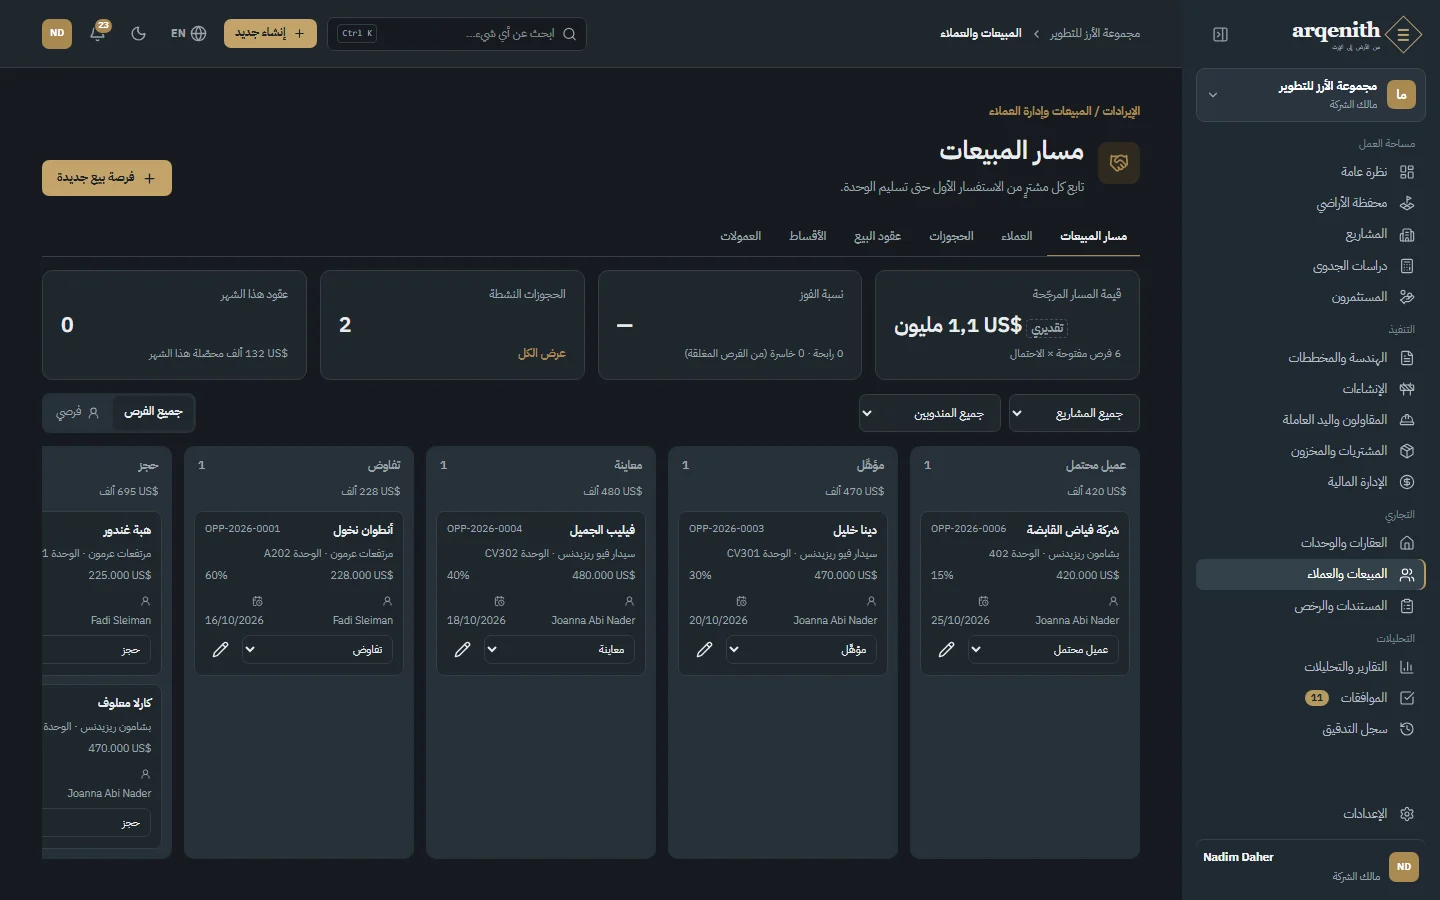
Task: Click فيليب الجميل opportunity card title
Action: (x=602, y=530)
